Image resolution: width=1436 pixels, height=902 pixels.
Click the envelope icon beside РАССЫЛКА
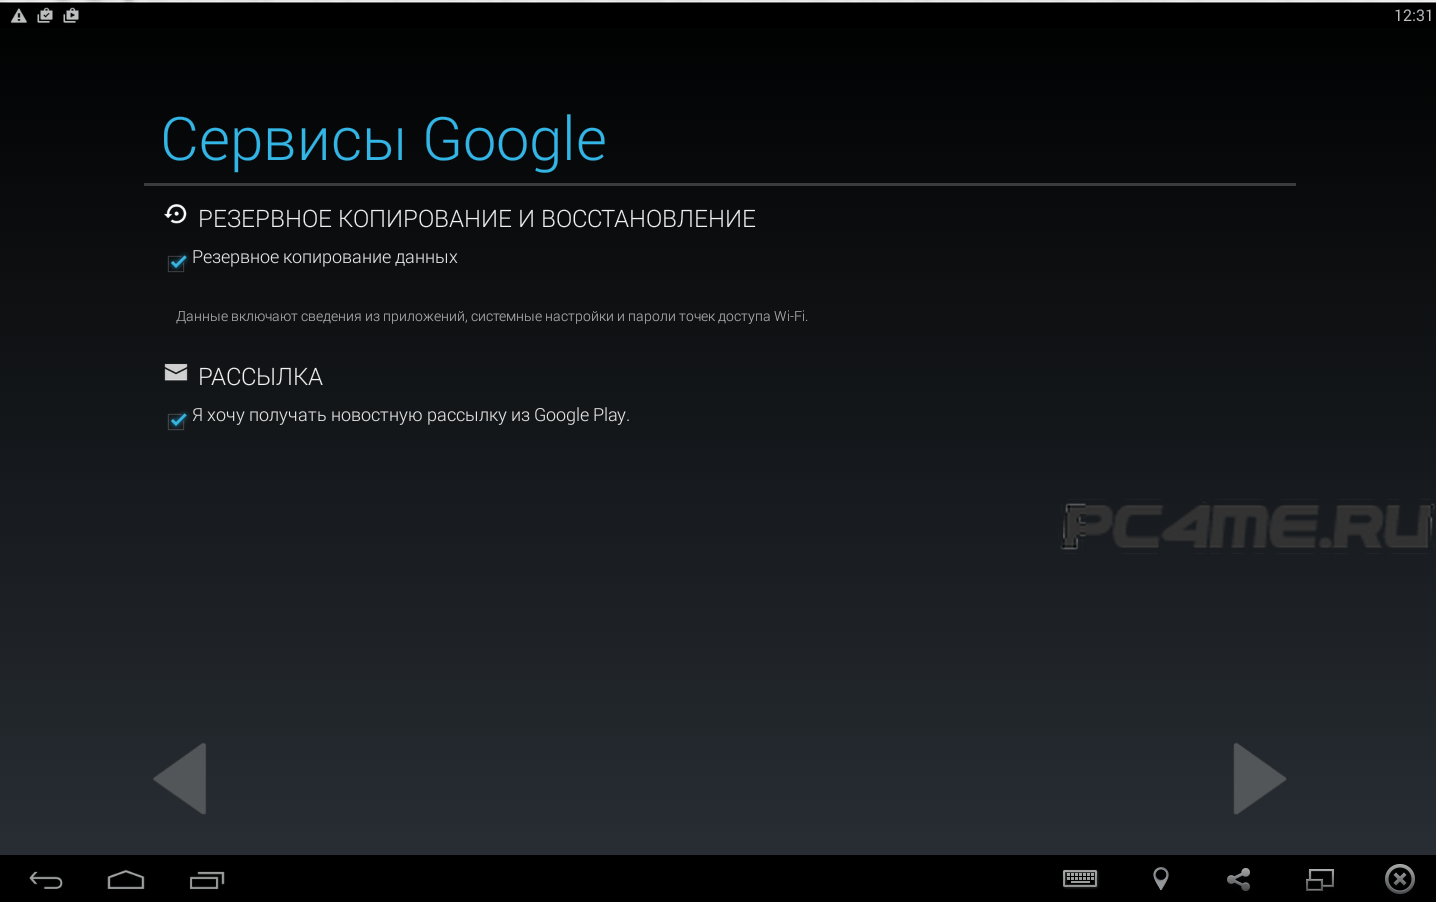pyautogui.click(x=176, y=372)
